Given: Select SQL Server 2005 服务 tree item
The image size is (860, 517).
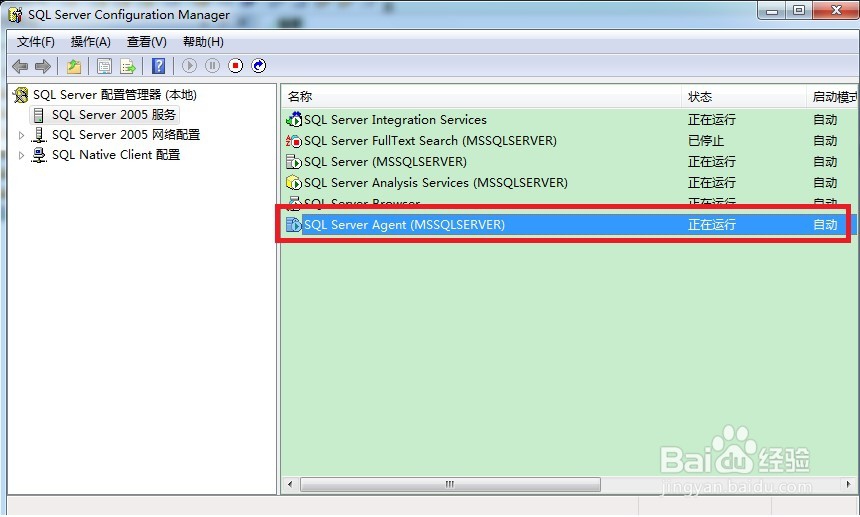Looking at the screenshot, I should [x=114, y=115].
